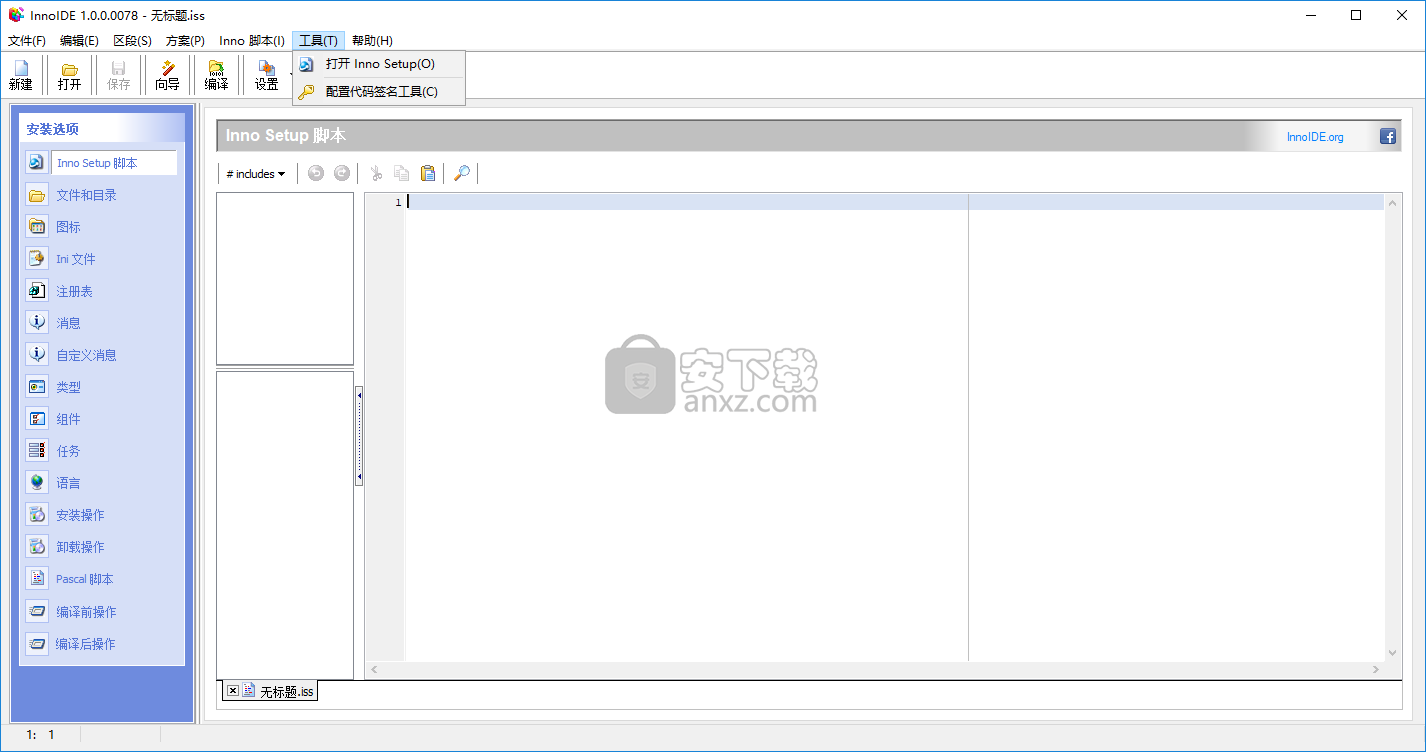Click the vertical scrollbar down arrow
This screenshot has width=1426, height=752.
pyautogui.click(x=1393, y=652)
